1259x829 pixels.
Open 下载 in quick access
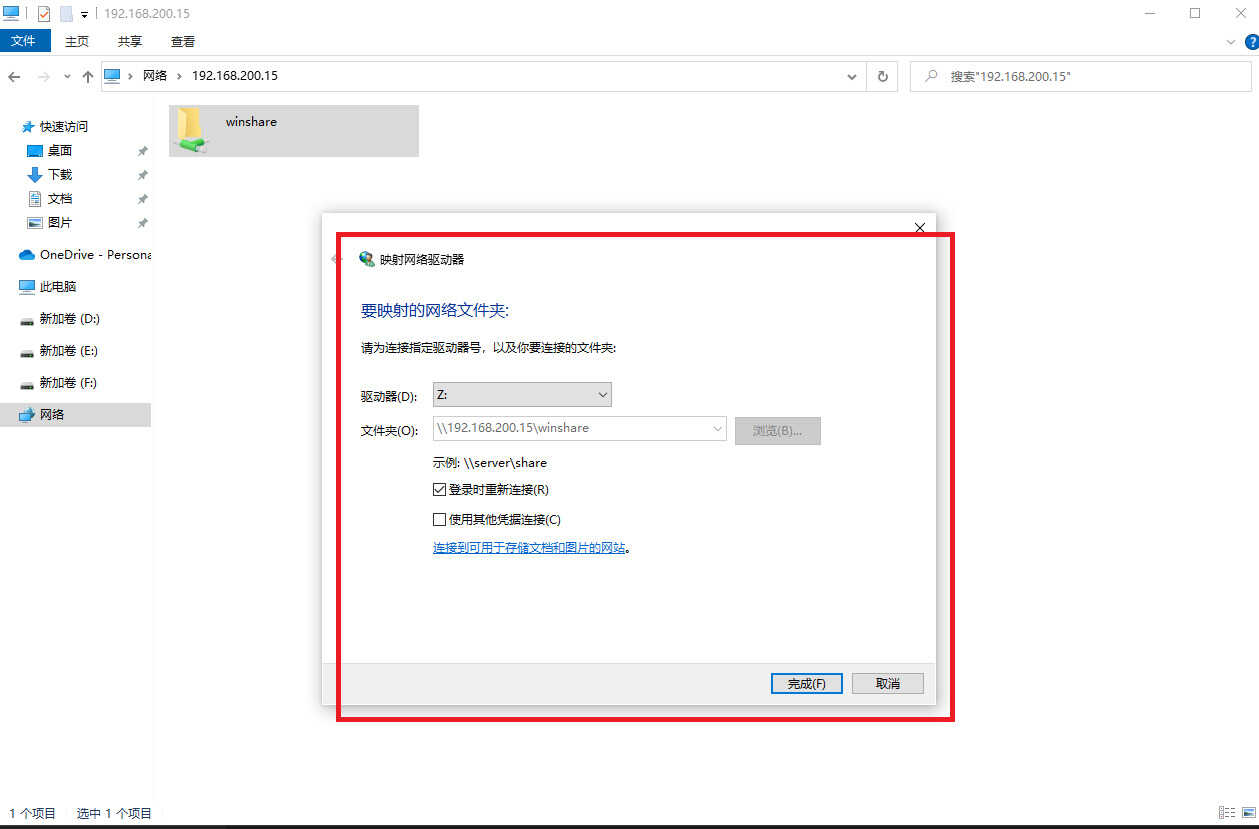click(x=60, y=174)
